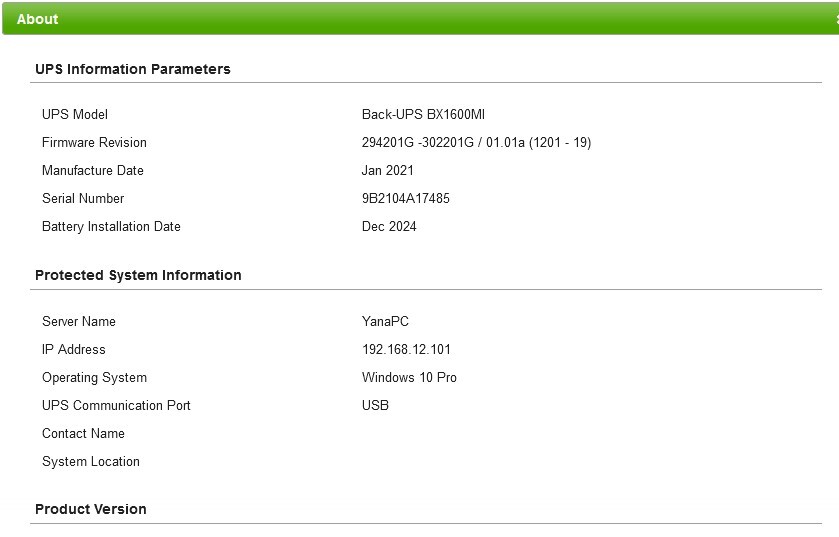The height and width of the screenshot is (537, 839).
Task: Click the Contact Name label
Action: pyautogui.click(x=83, y=434)
